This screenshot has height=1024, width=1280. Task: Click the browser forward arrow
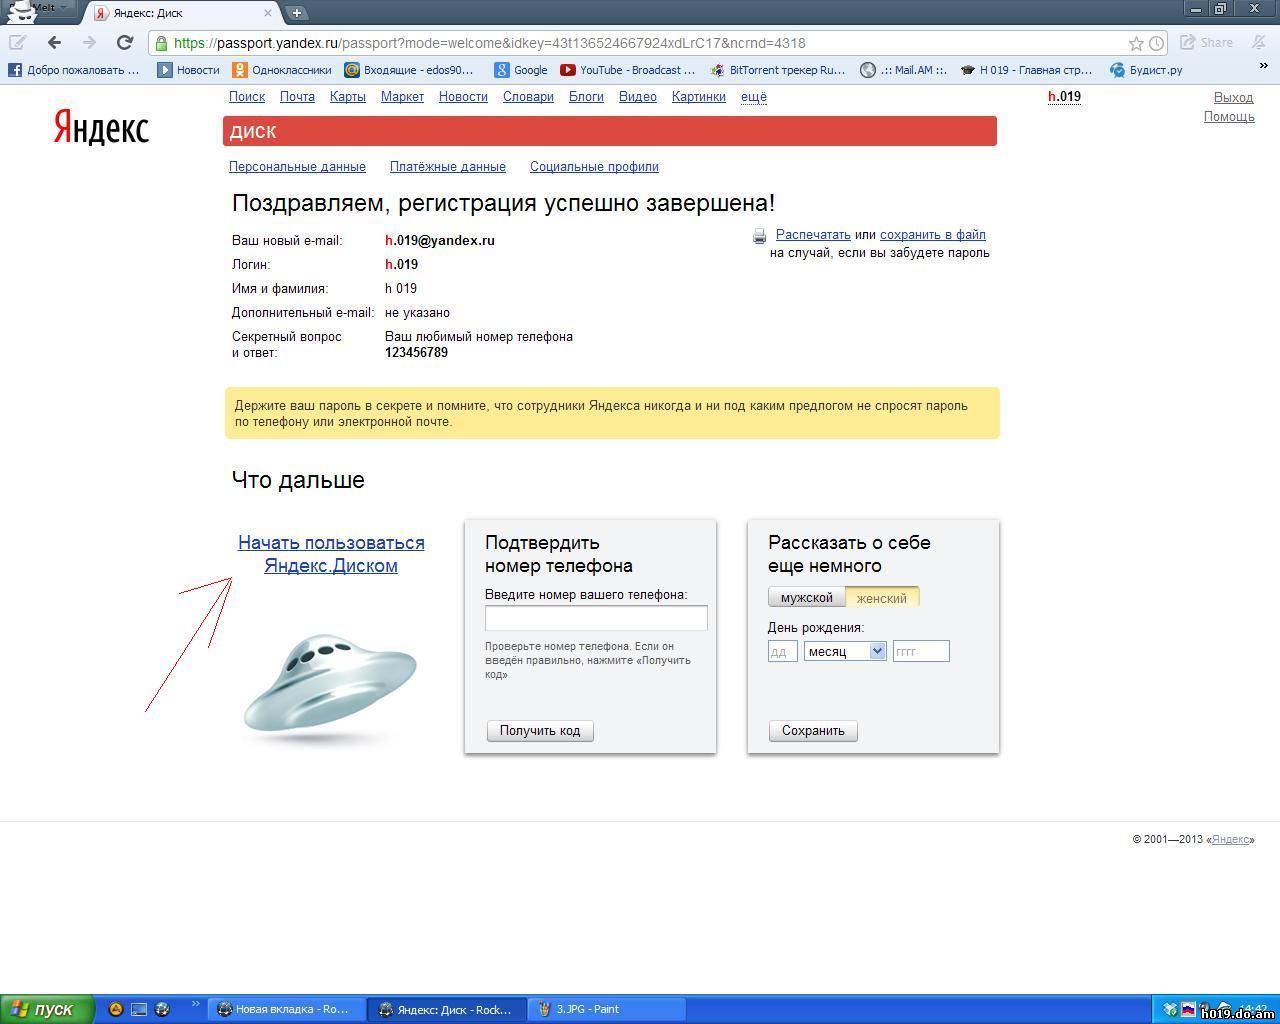[x=89, y=42]
